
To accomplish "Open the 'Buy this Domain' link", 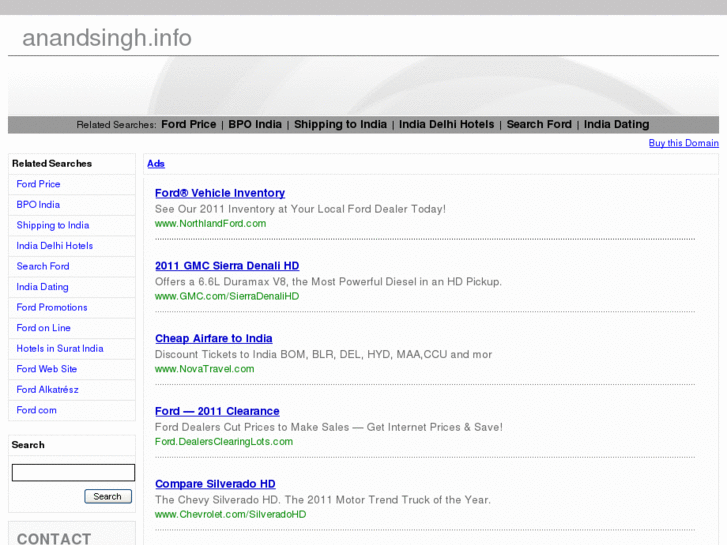I will tap(683, 143).
